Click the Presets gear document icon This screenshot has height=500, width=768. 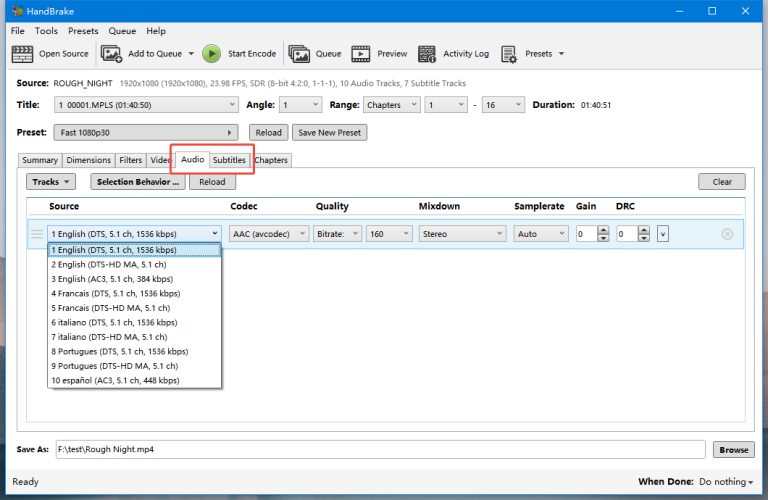coord(508,54)
